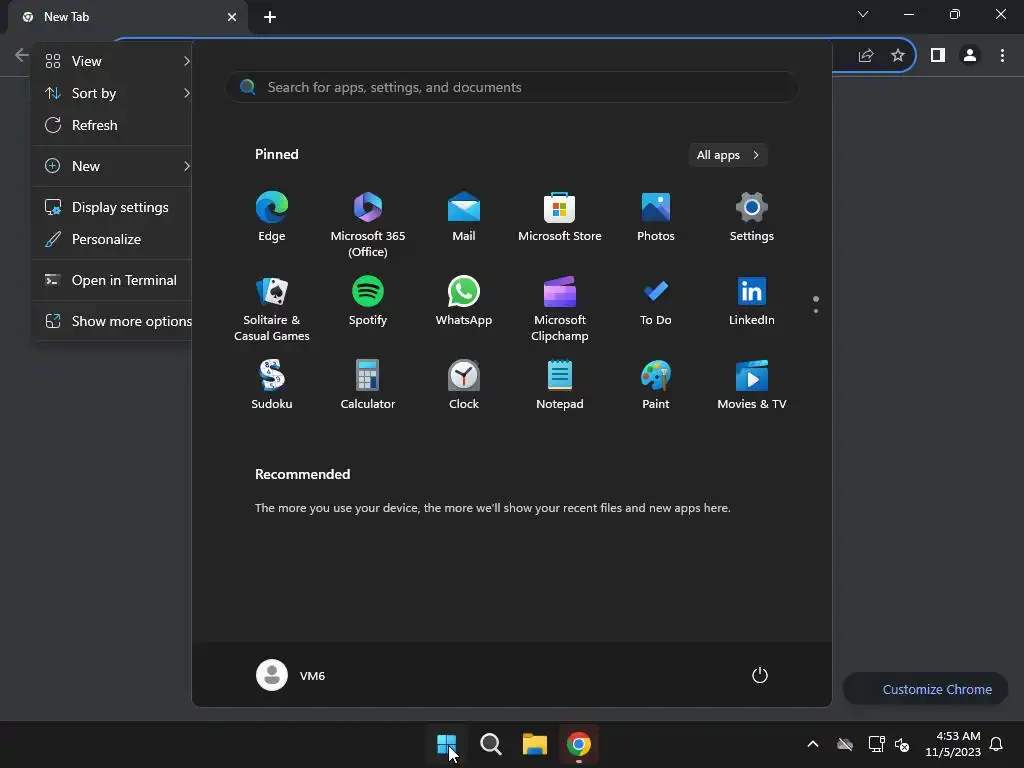Click Show more options entry

click(x=112, y=321)
